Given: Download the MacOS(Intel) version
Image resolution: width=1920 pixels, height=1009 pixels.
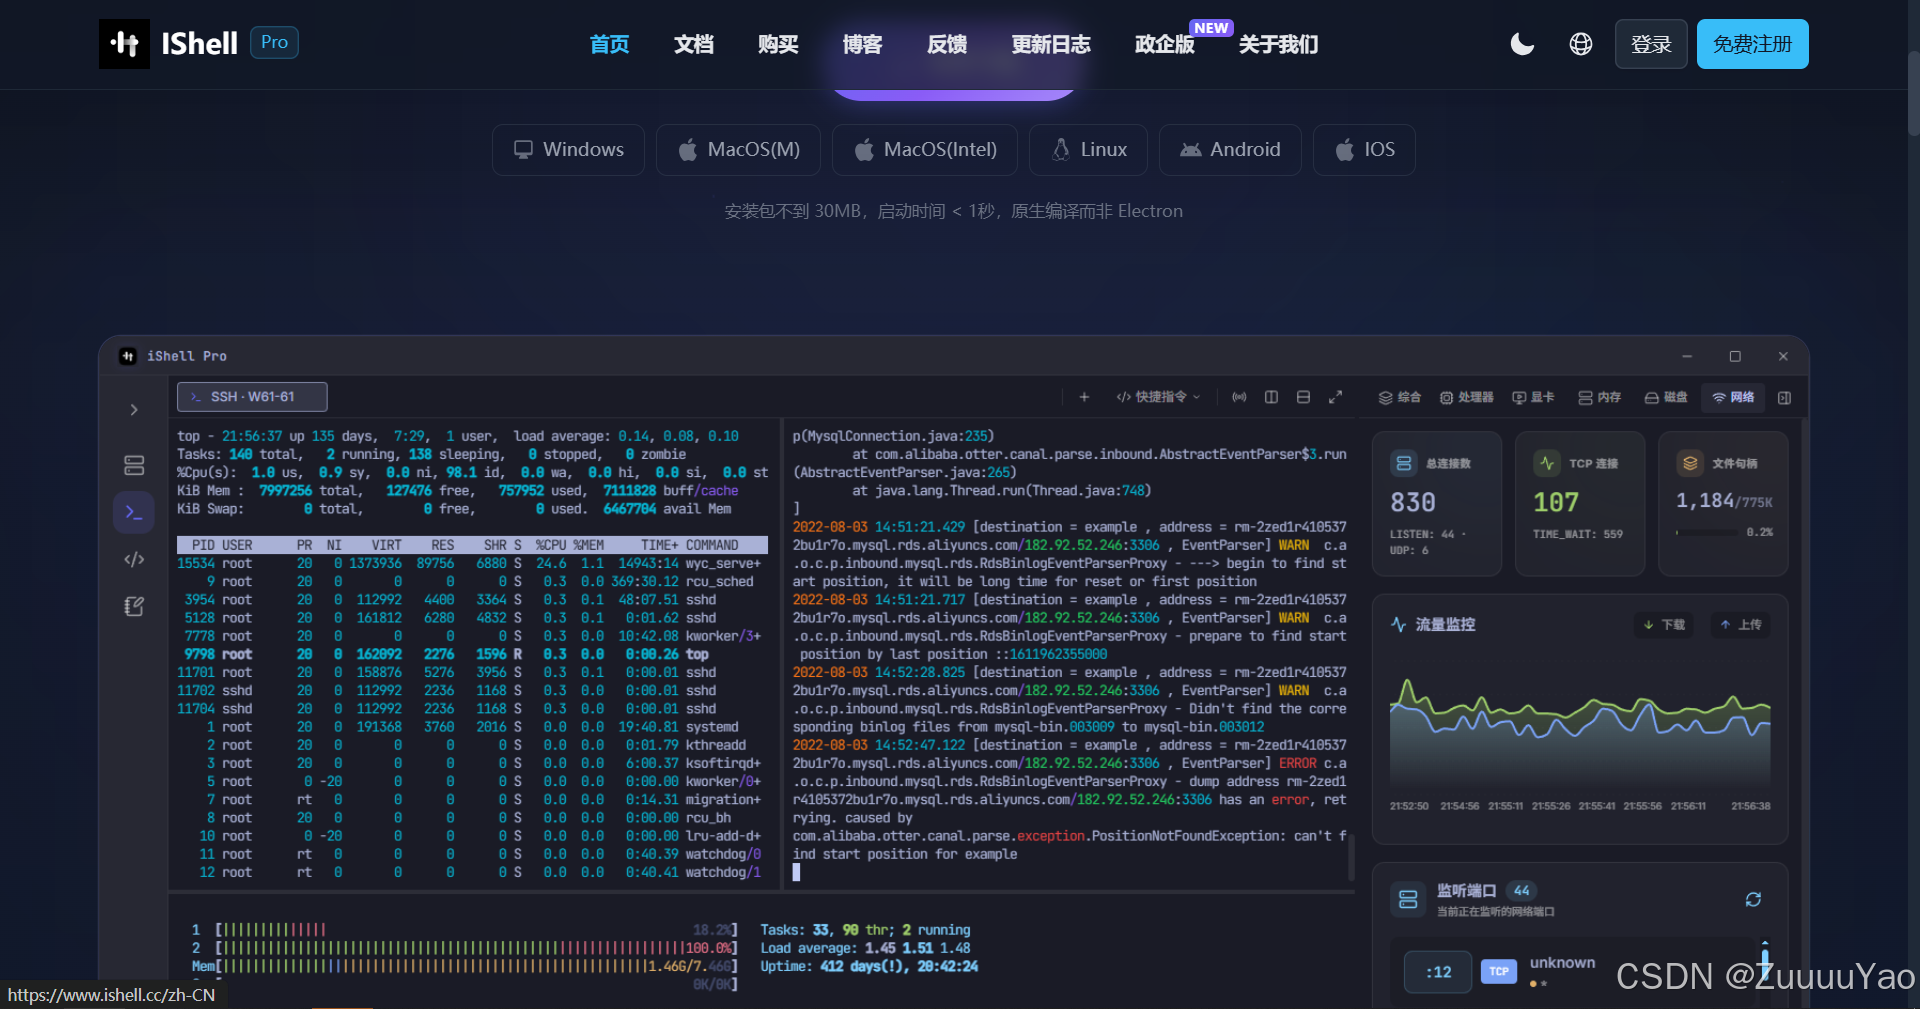Looking at the screenshot, I should 925,150.
